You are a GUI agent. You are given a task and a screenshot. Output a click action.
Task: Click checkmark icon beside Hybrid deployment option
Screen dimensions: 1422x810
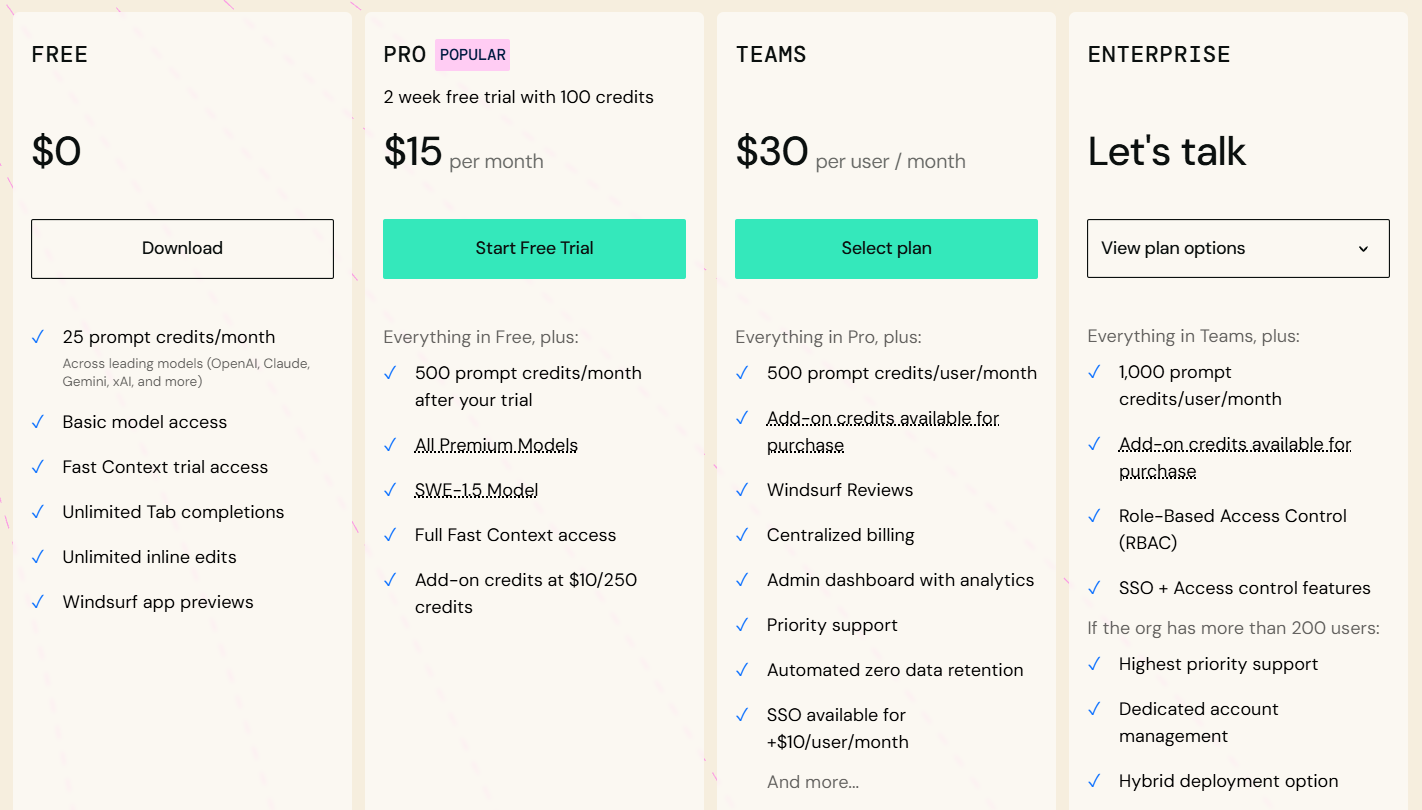pyautogui.click(x=1094, y=781)
